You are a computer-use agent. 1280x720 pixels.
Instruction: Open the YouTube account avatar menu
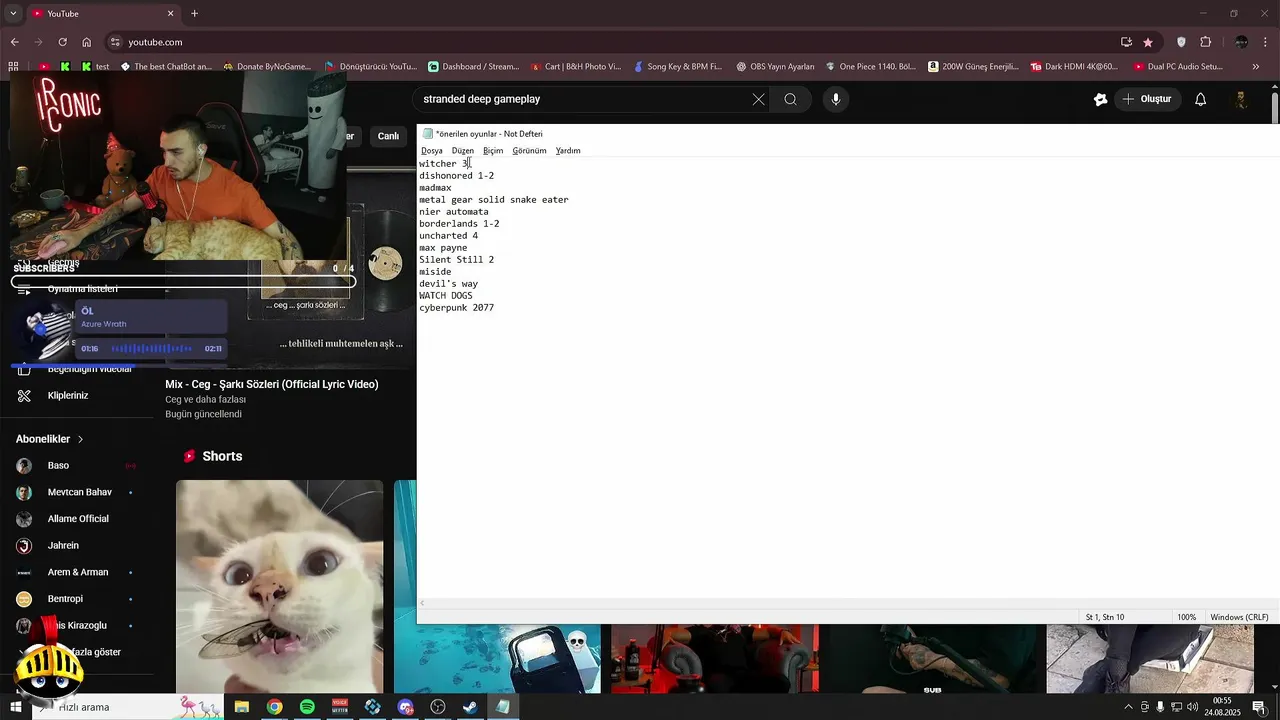point(1241,99)
